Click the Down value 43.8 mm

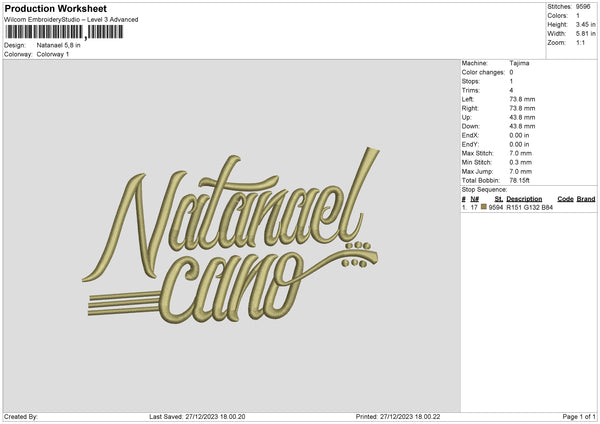522,126
